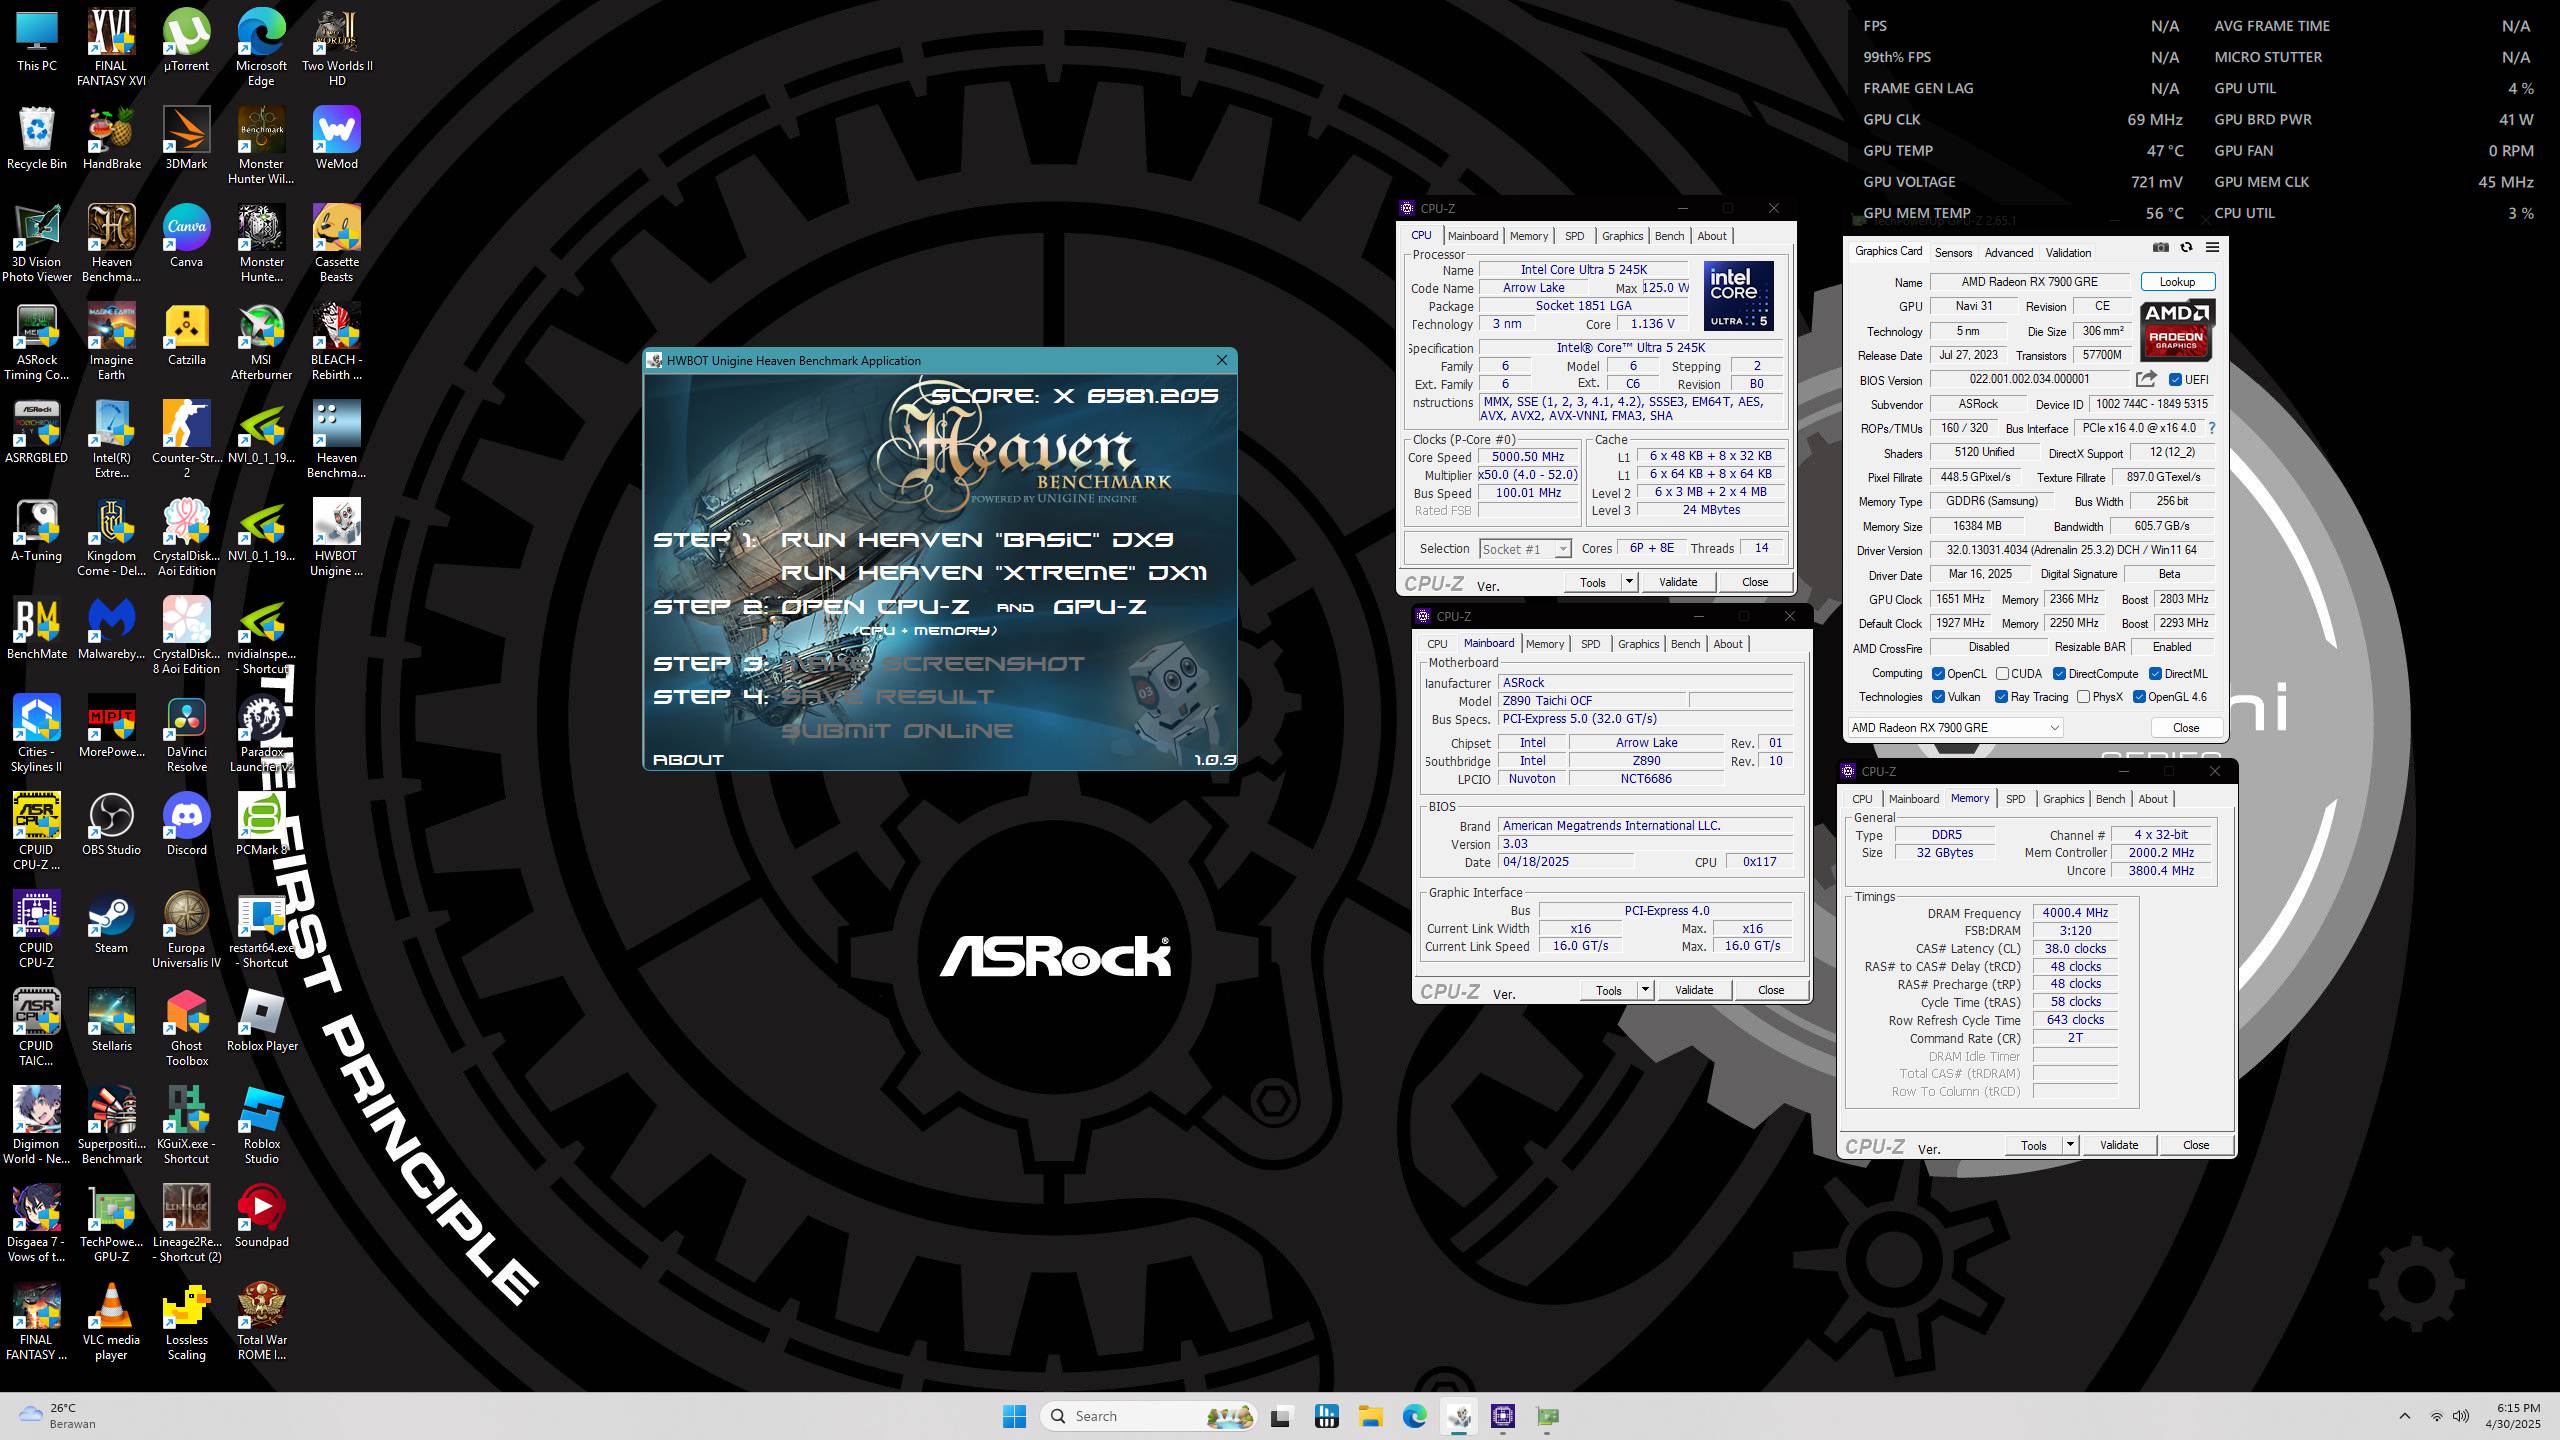Toggle the OpenGL 4.6 checkbox in GPU-Z
Screen dimensions: 2560x1440
(x=2139, y=697)
